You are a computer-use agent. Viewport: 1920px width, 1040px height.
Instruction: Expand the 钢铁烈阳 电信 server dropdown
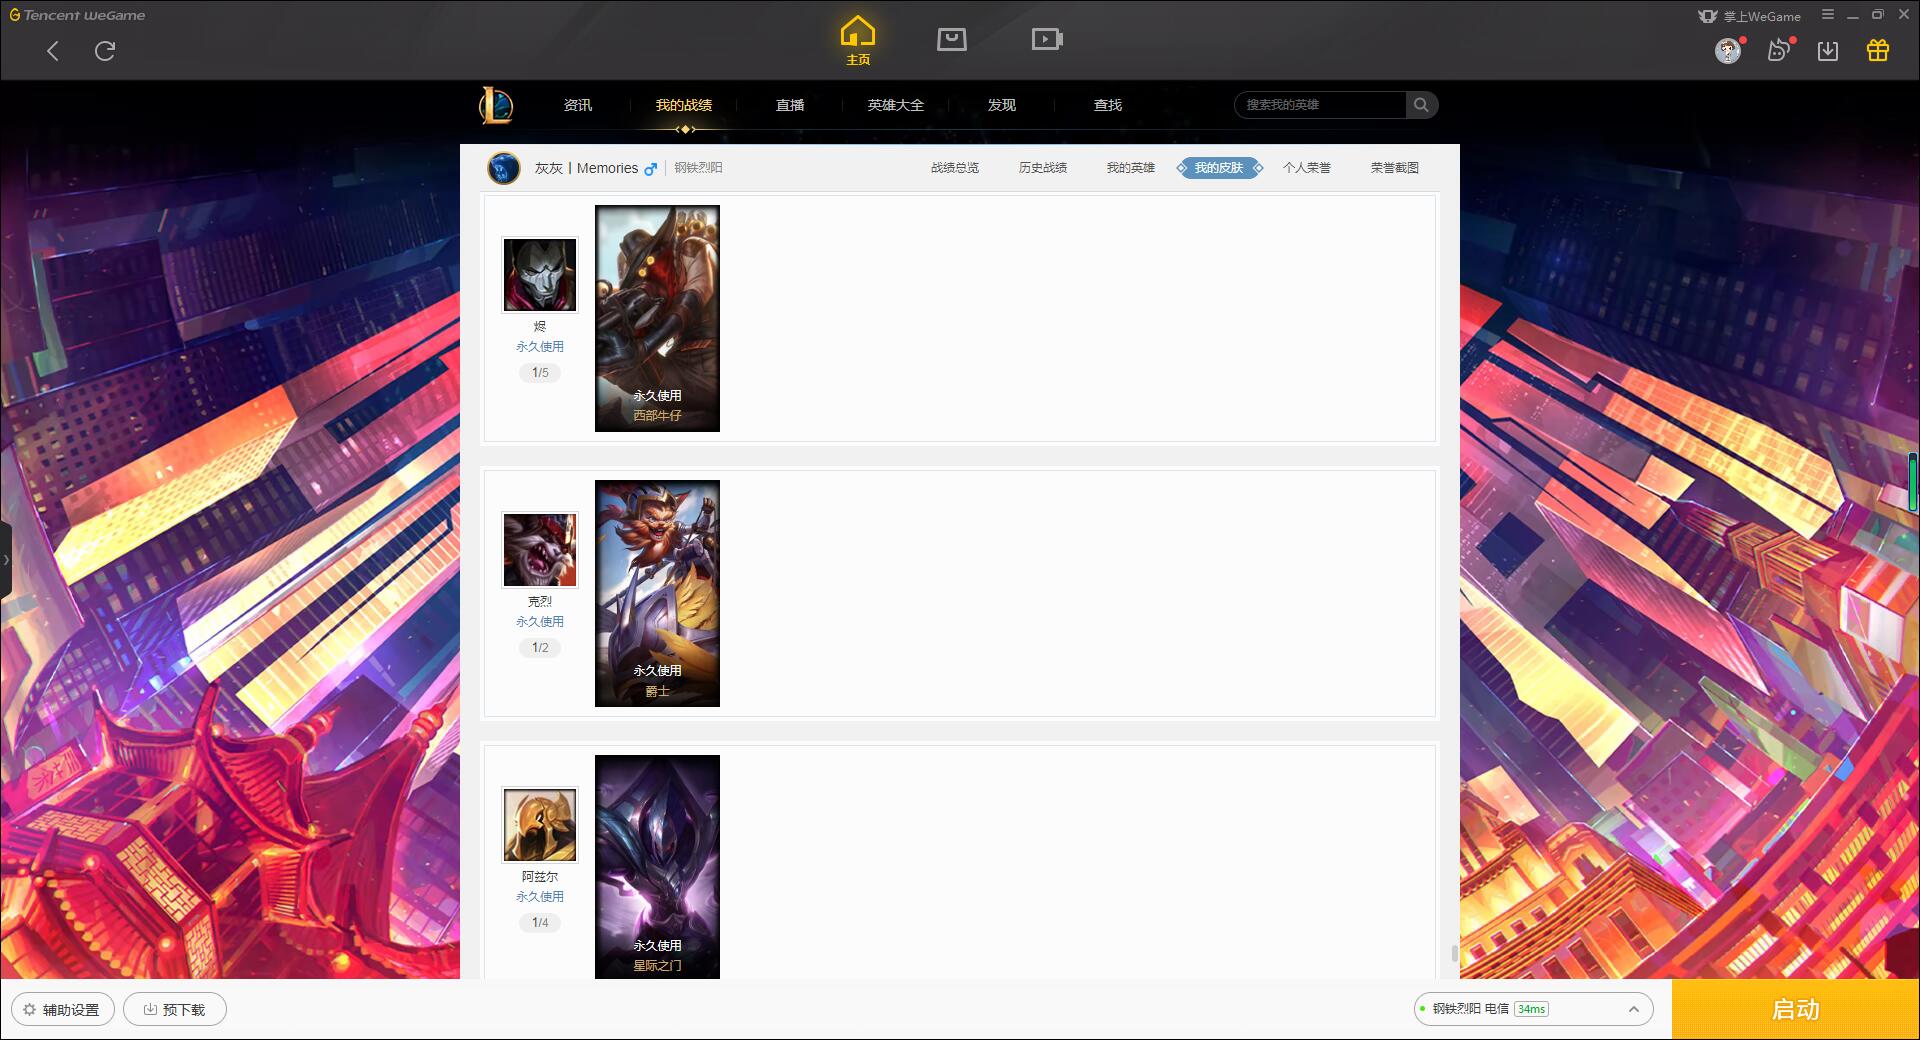click(x=1532, y=1009)
